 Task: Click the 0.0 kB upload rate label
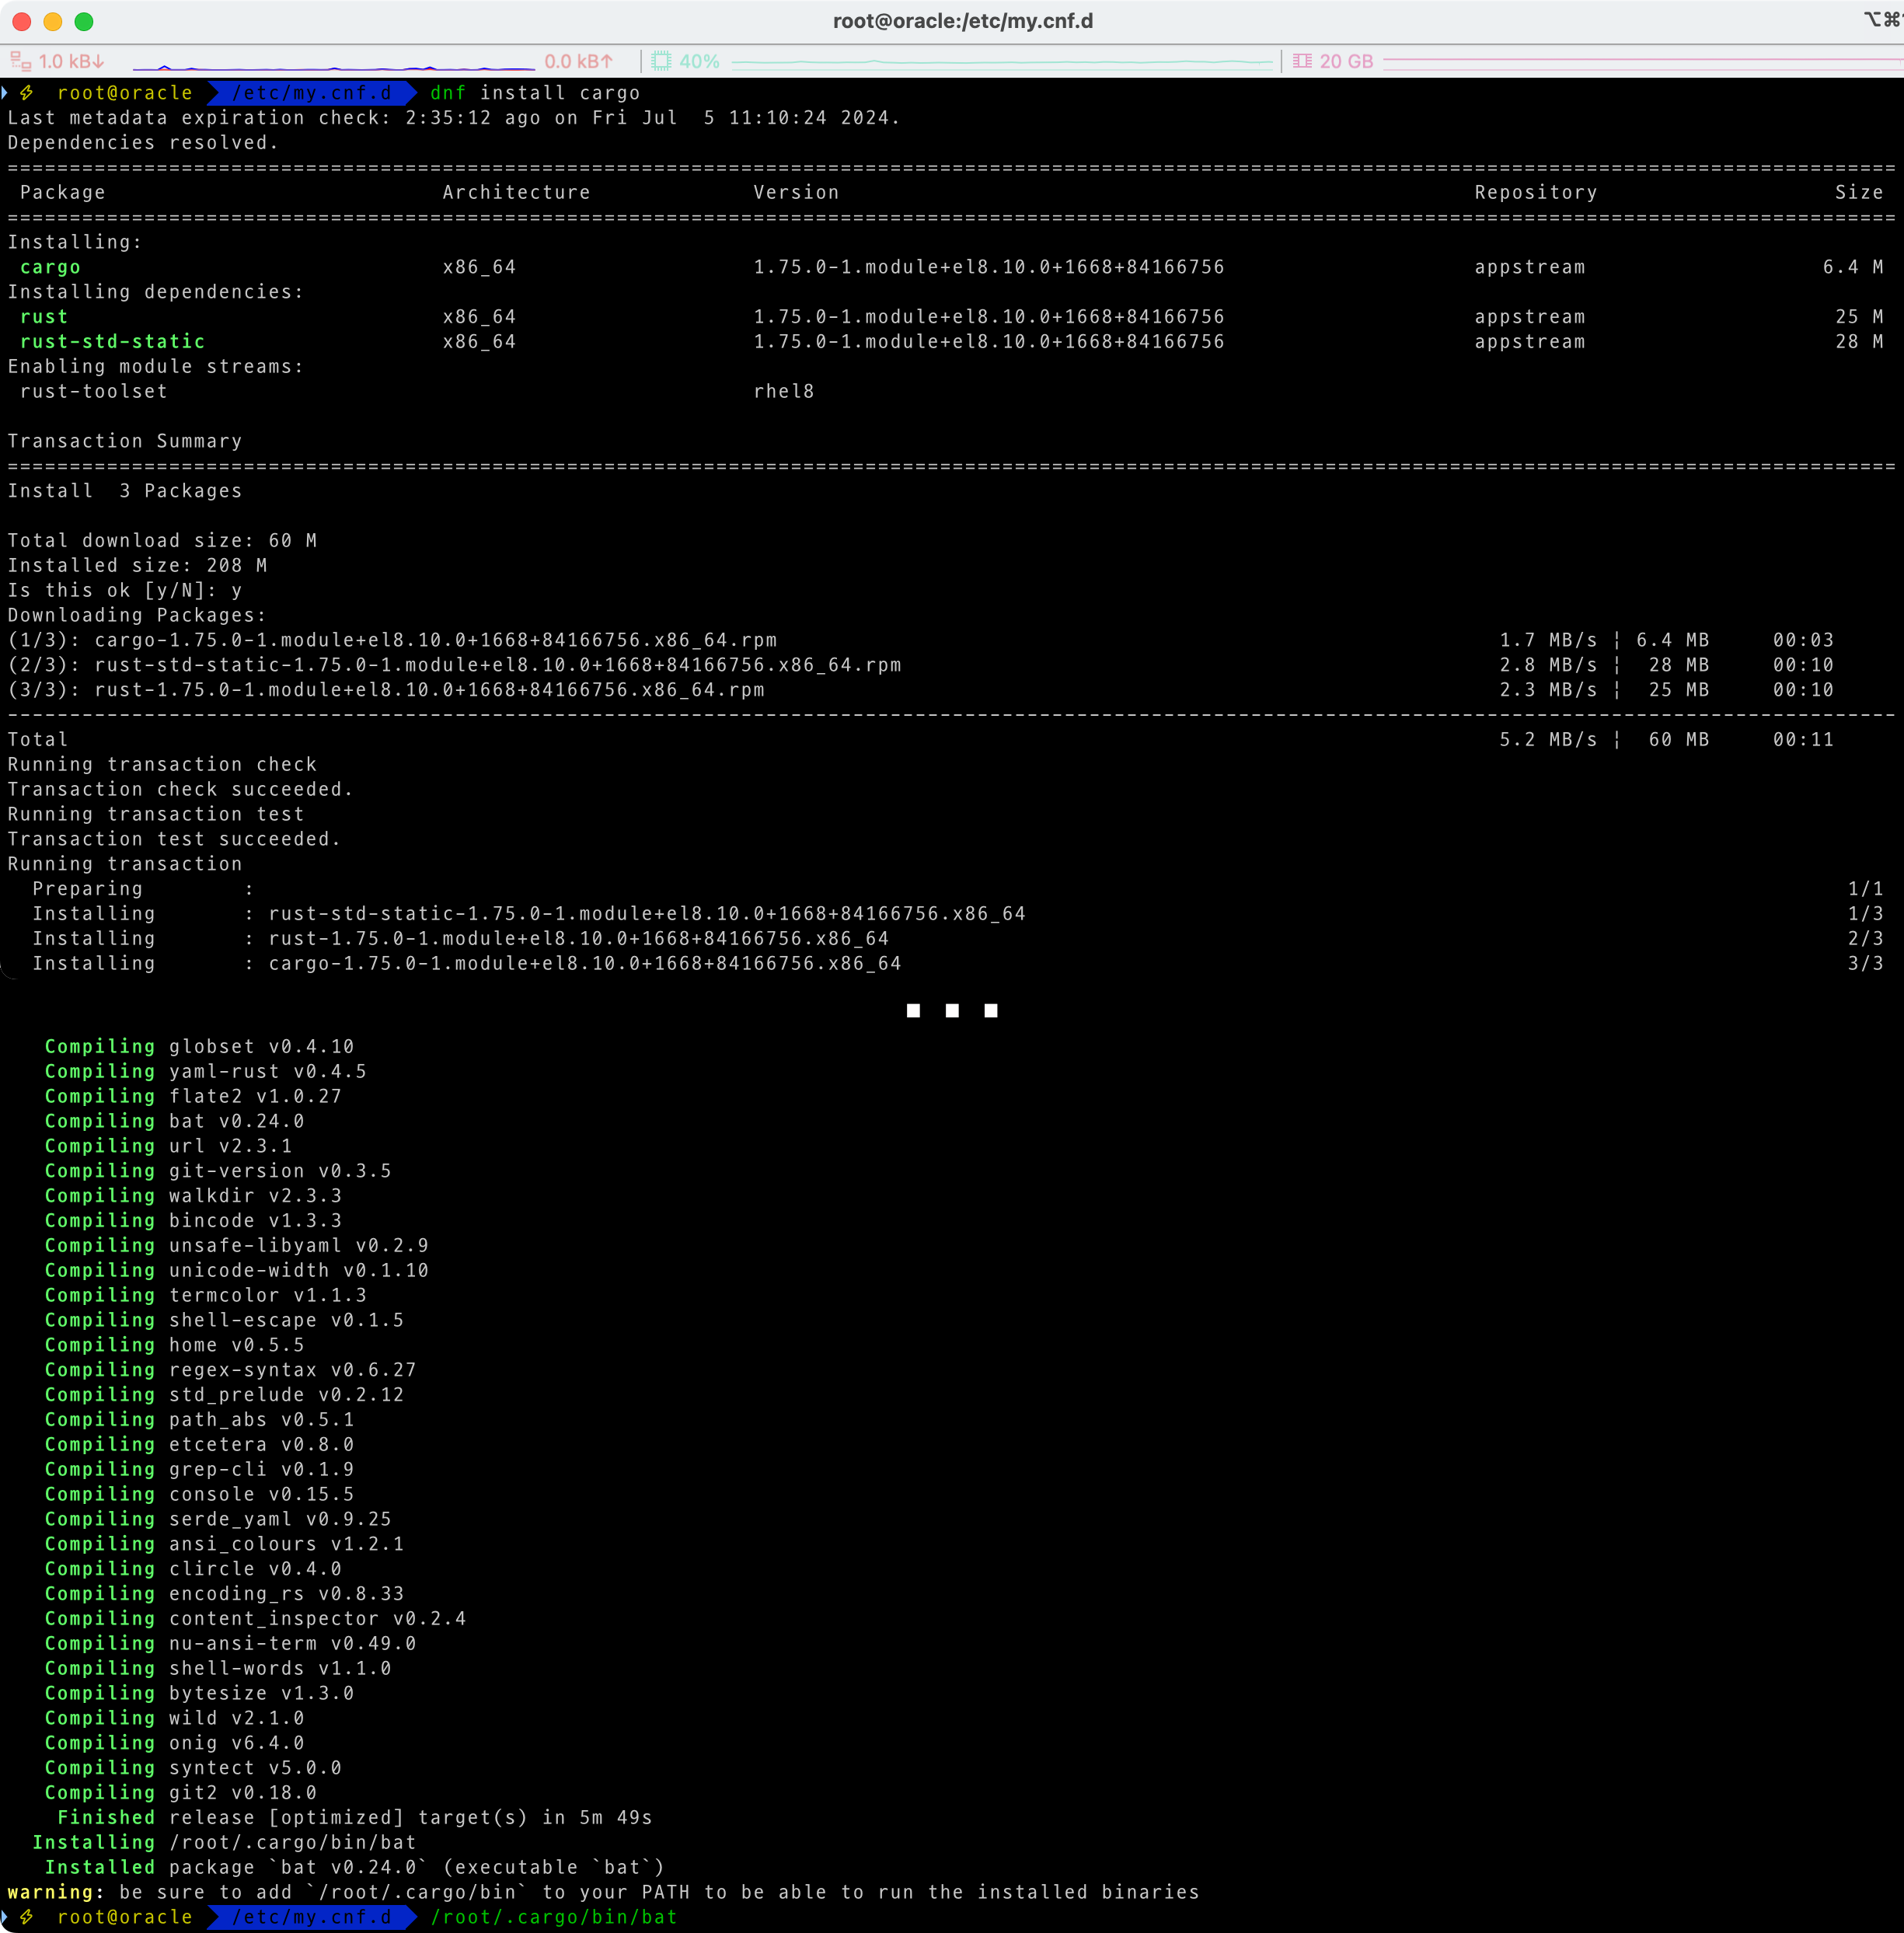pos(578,61)
